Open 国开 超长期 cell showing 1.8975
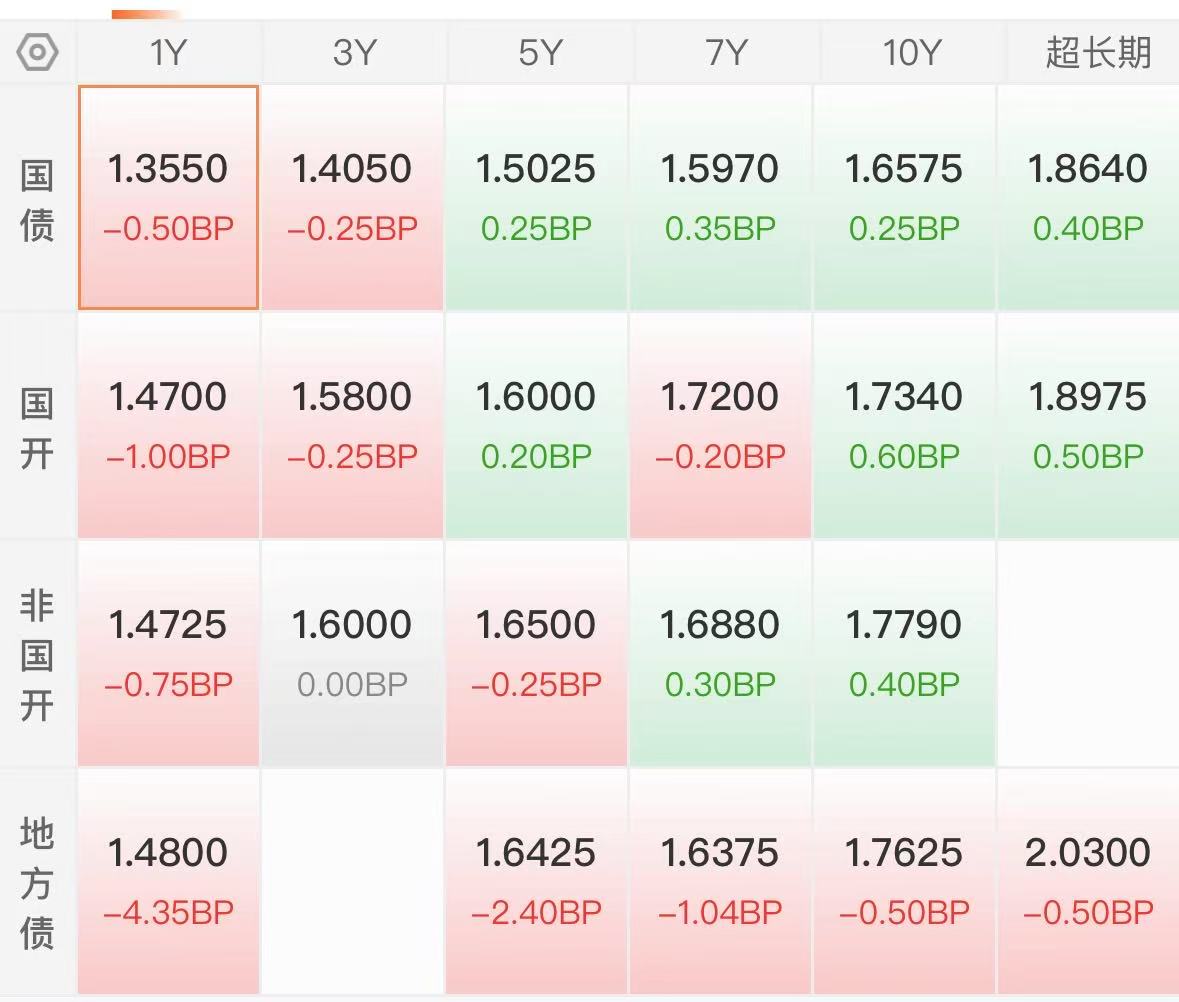Viewport: 1179px width, 1002px height. pos(1088,425)
